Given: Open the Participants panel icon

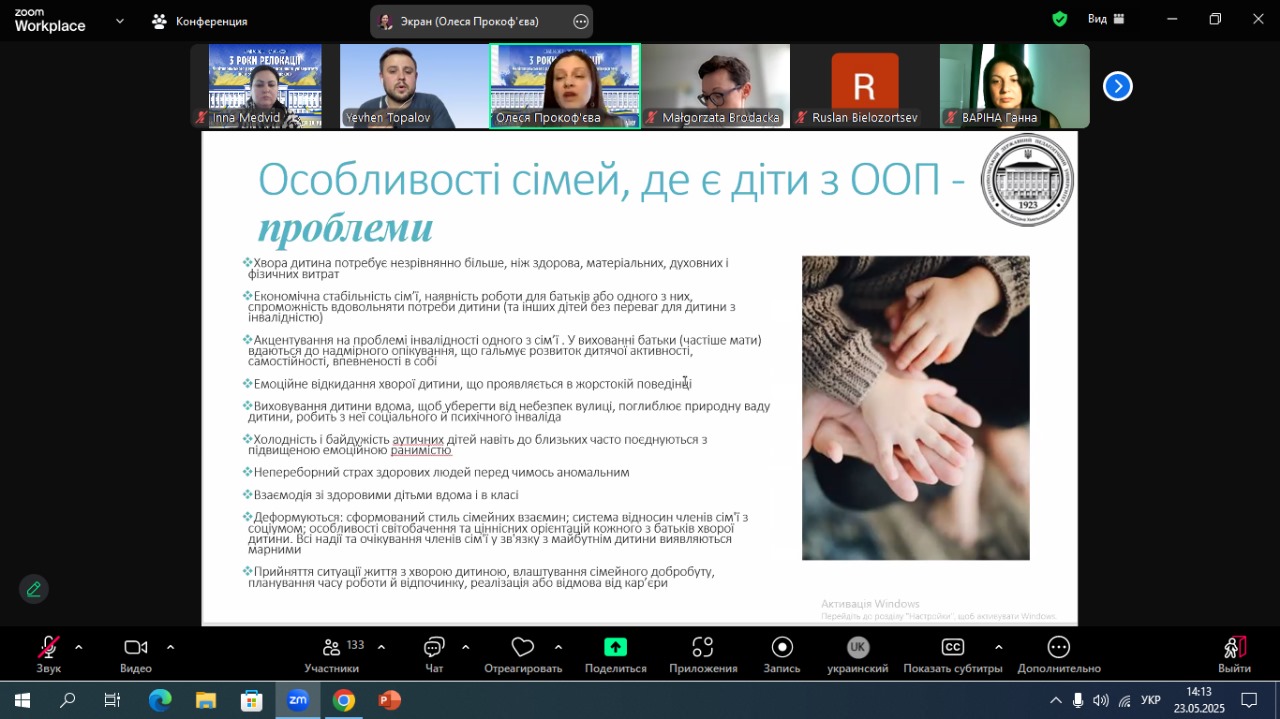Looking at the screenshot, I should coord(332,648).
